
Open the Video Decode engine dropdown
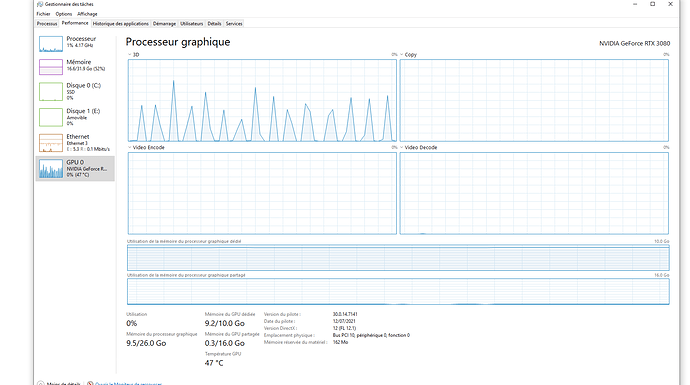point(401,147)
